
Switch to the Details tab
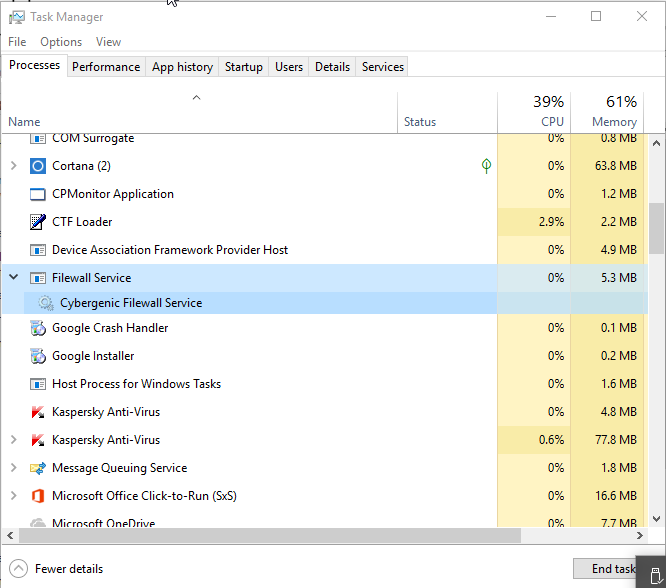point(332,67)
